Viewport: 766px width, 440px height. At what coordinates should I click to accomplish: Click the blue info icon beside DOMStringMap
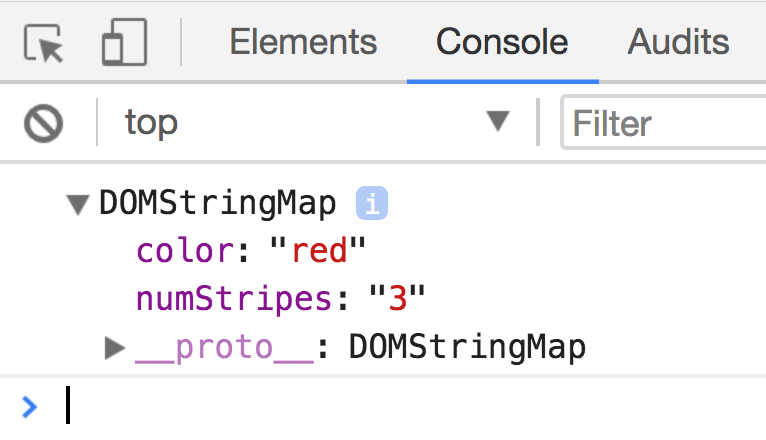tap(372, 204)
